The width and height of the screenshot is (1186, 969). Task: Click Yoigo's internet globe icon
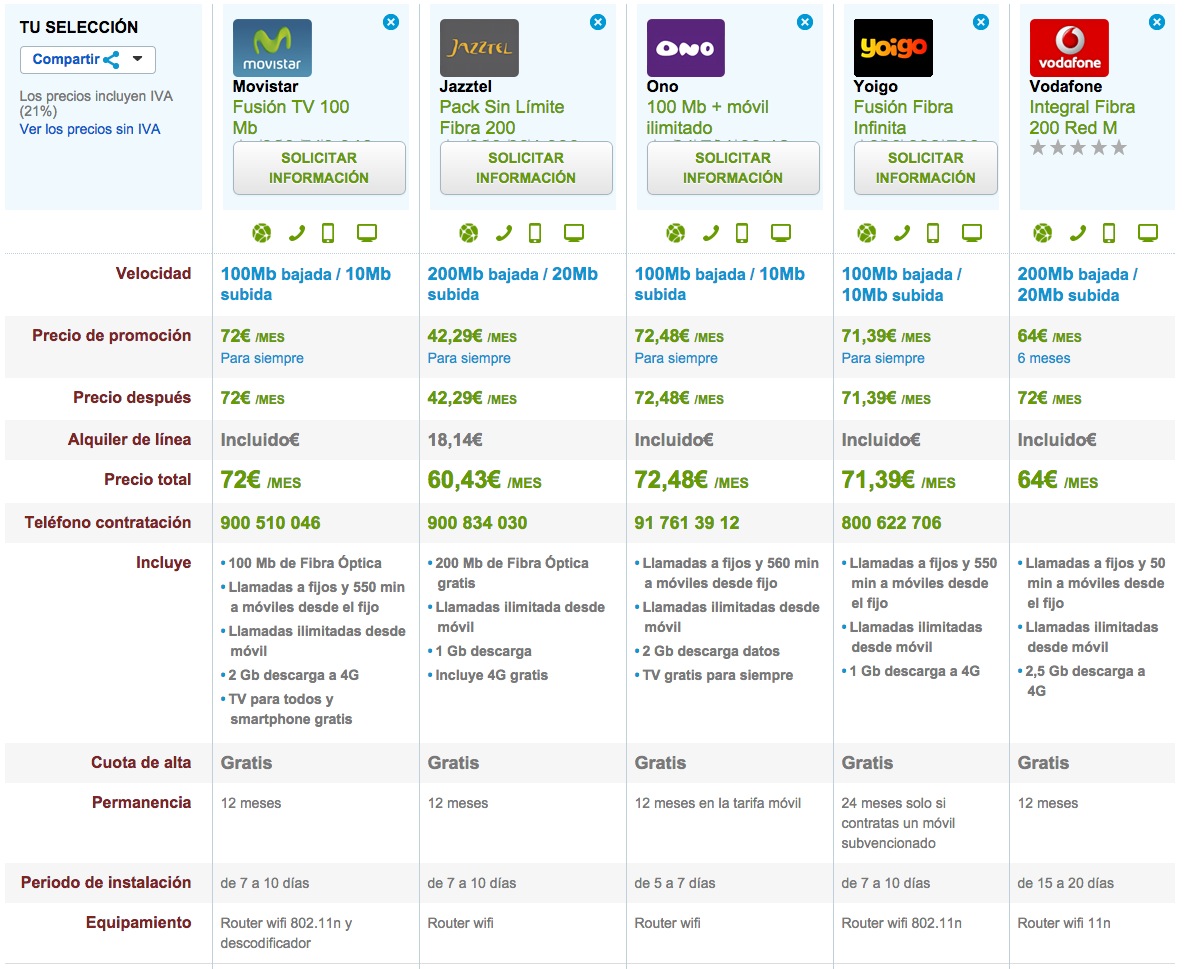(x=867, y=233)
